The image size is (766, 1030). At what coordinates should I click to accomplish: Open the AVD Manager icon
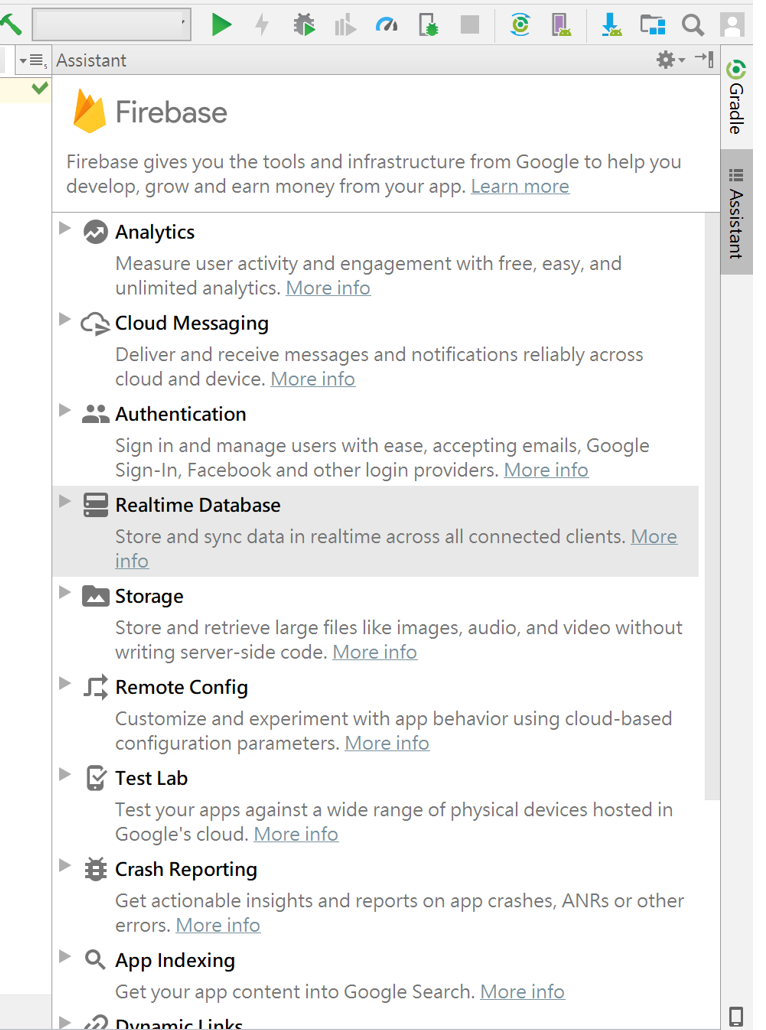[561, 25]
